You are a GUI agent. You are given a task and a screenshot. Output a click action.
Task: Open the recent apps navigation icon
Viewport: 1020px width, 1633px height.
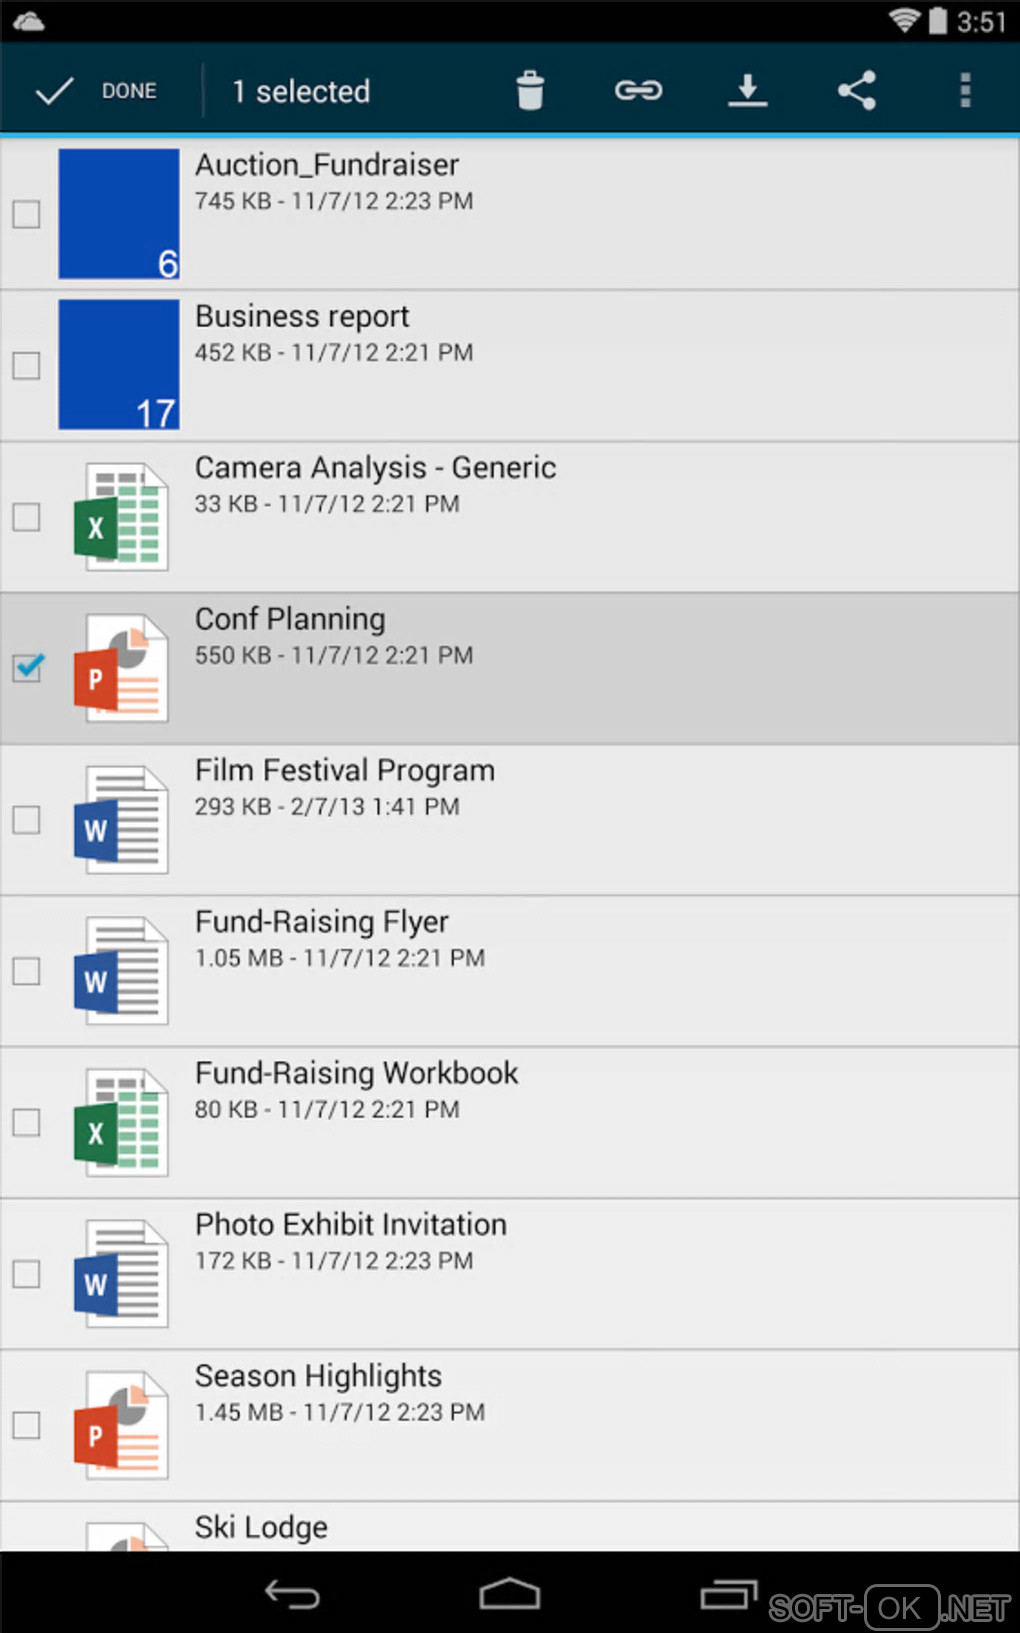[728, 1594]
